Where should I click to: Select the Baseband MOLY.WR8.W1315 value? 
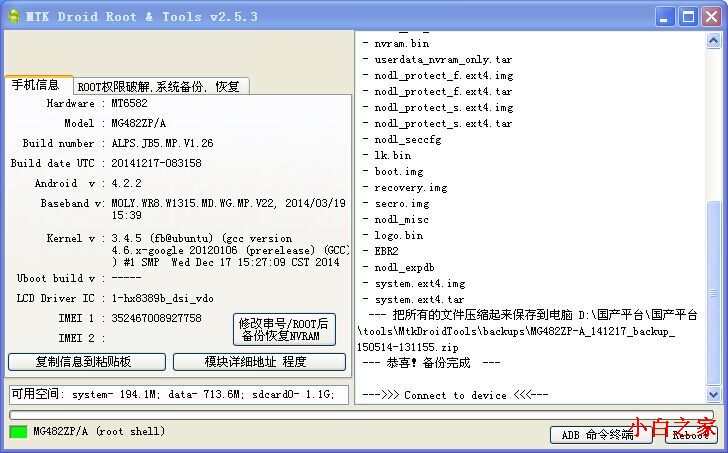click(228, 209)
